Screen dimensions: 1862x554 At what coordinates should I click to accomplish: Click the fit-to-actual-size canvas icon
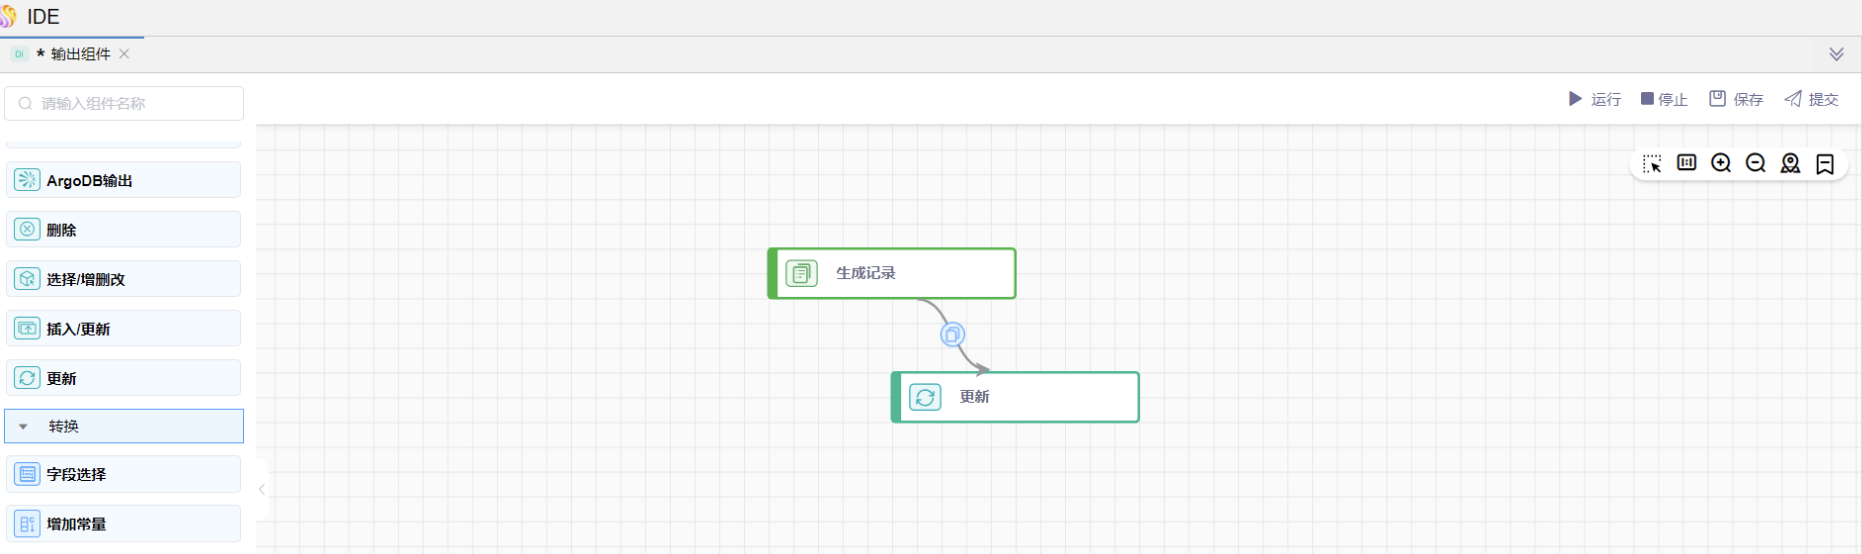point(1687,163)
